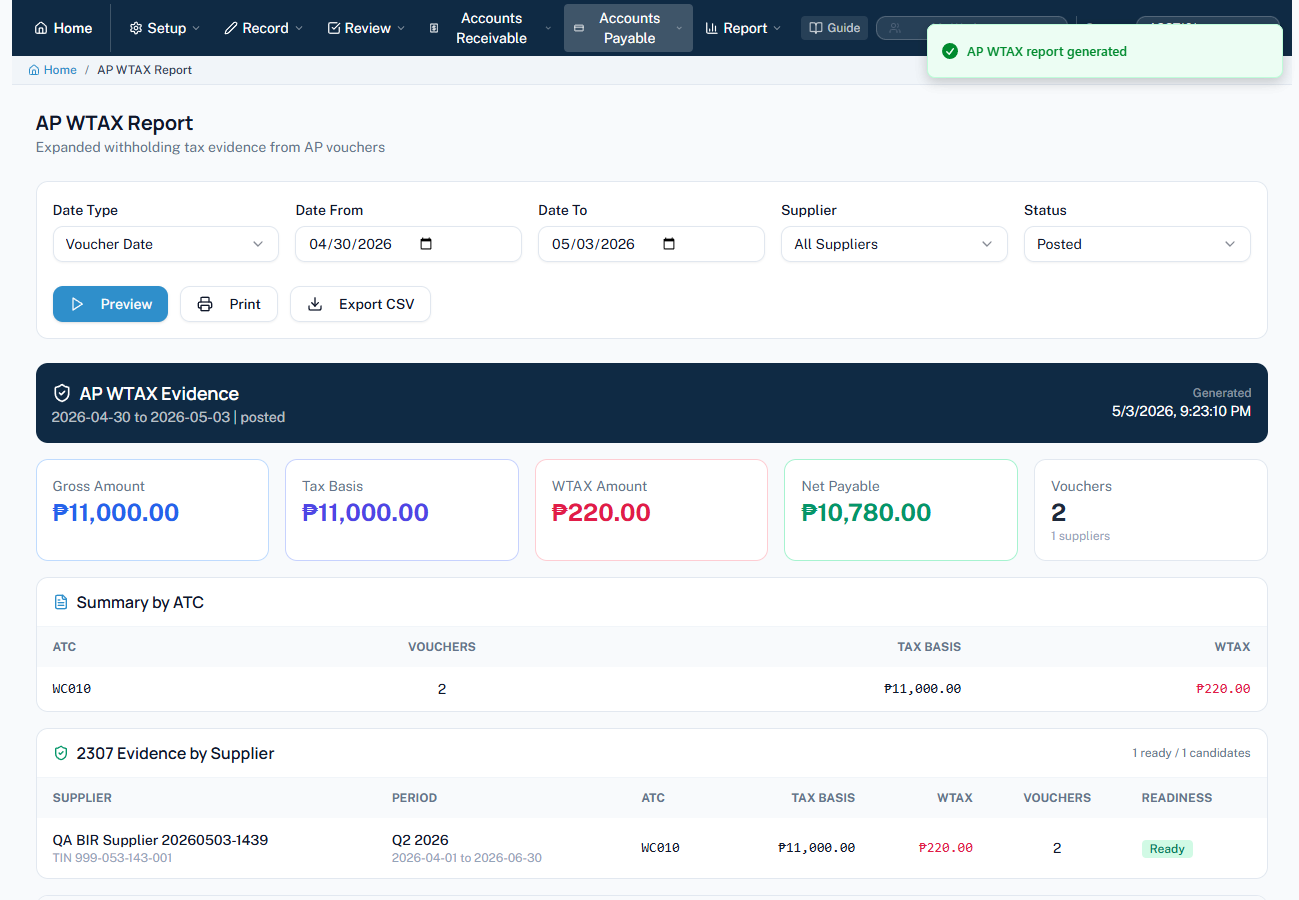Open the Guide button
This screenshot has width=1299, height=900.
[x=834, y=28]
